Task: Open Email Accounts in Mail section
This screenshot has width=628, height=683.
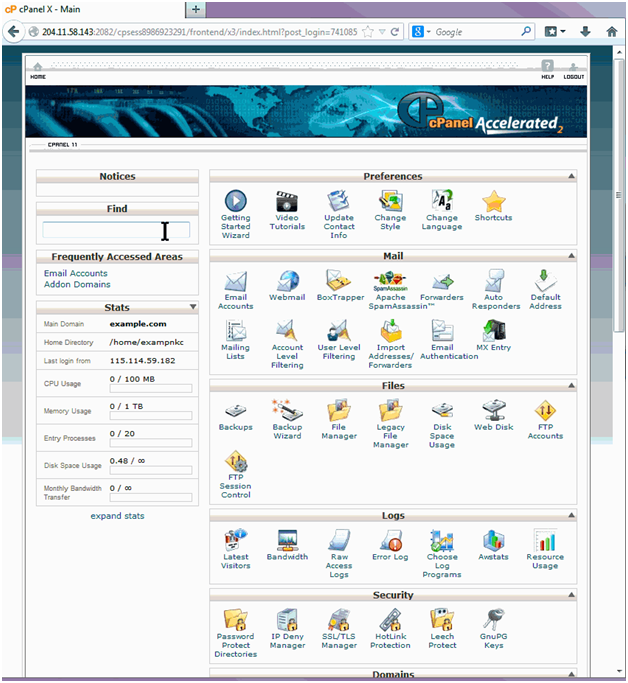Action: click(236, 290)
